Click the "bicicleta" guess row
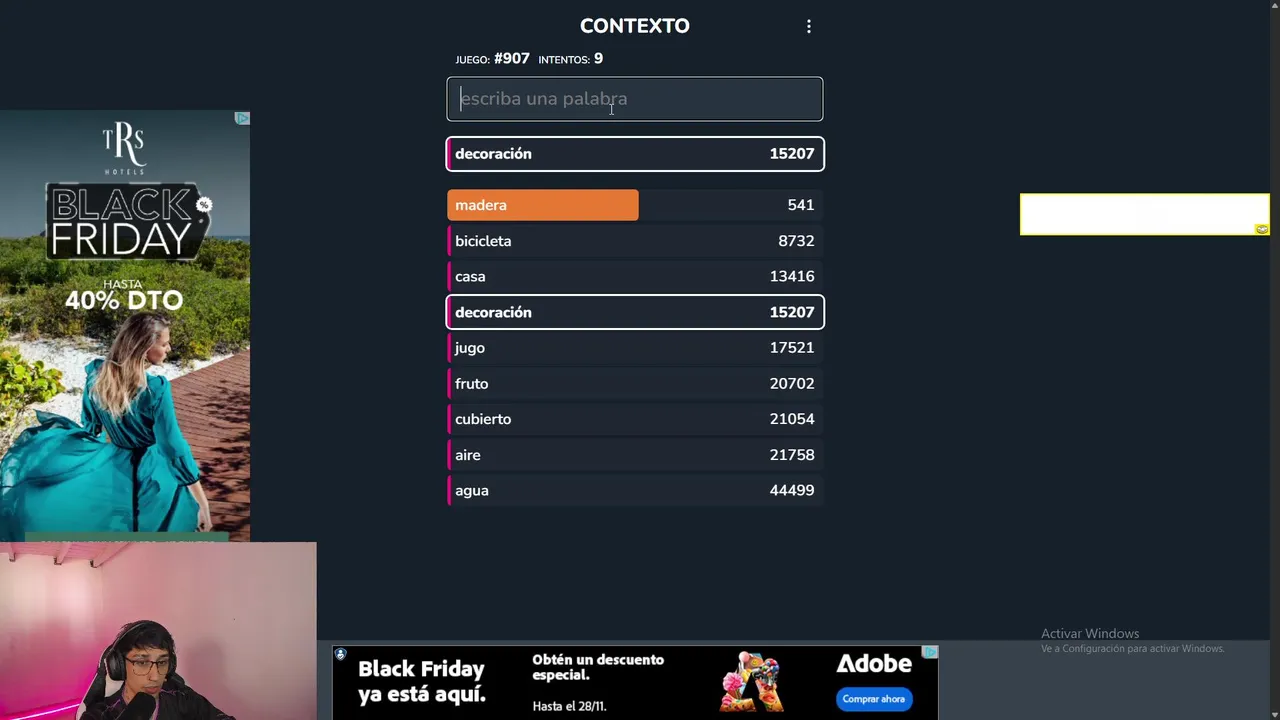This screenshot has width=1280, height=720. pyautogui.click(x=635, y=241)
